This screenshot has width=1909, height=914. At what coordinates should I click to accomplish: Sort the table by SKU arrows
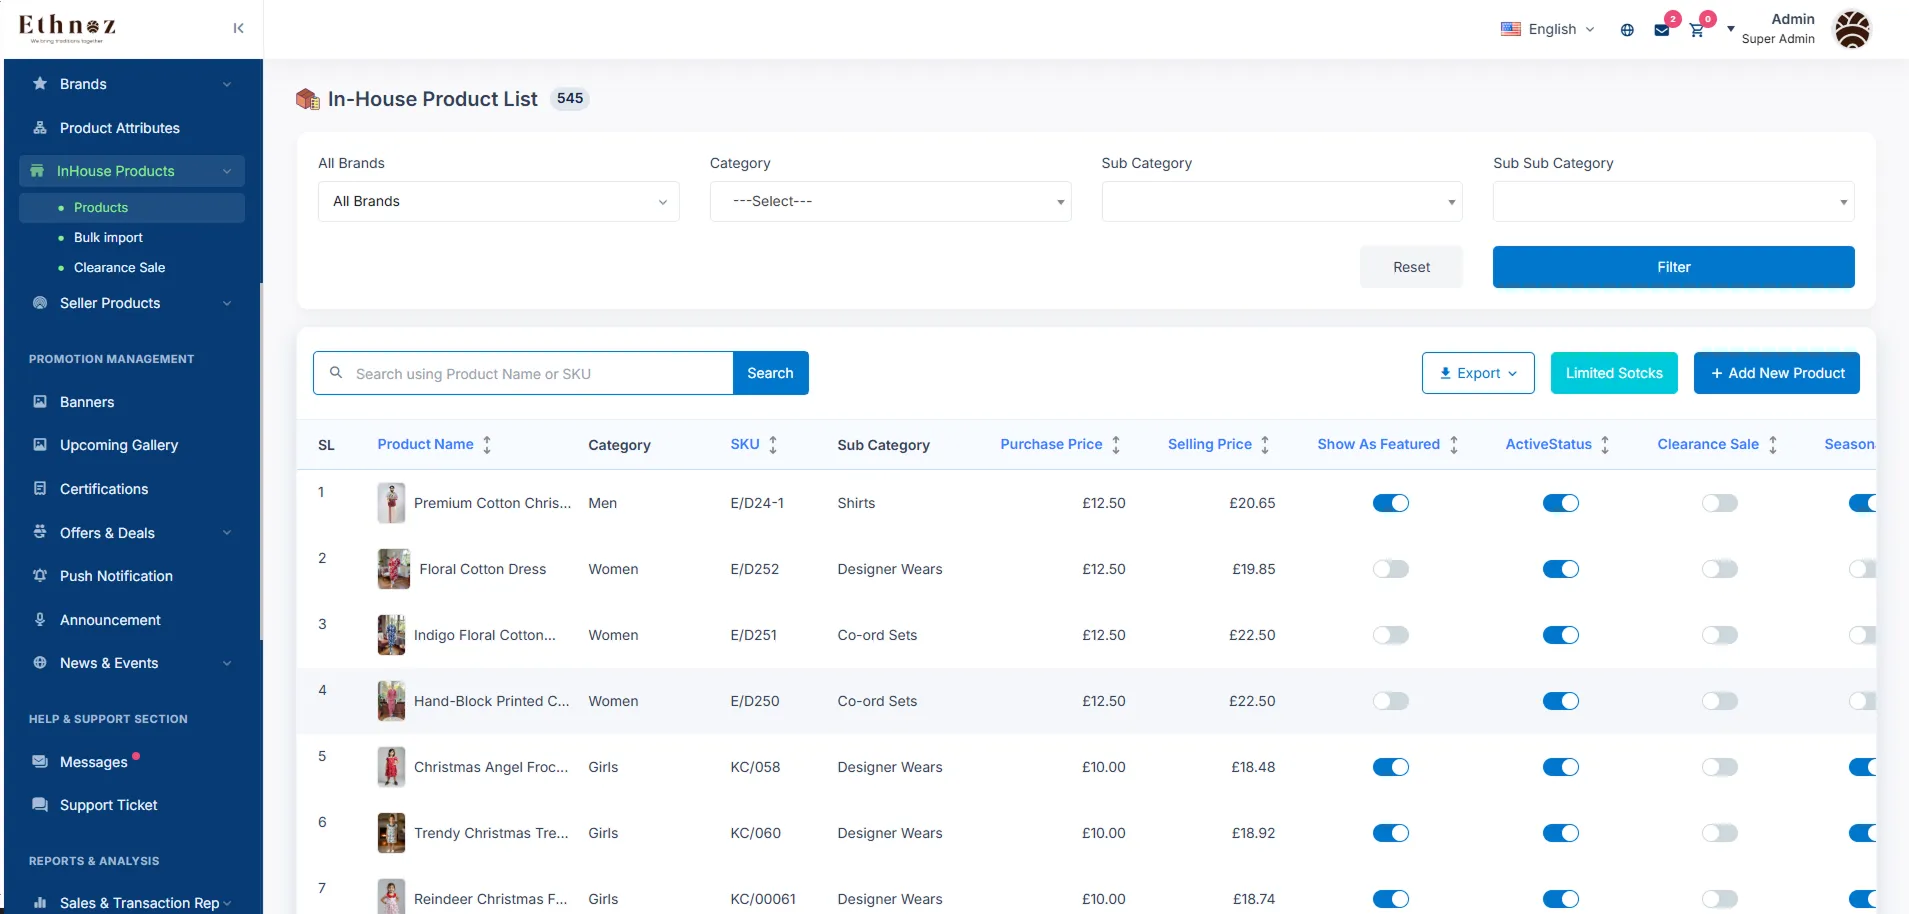773,444
